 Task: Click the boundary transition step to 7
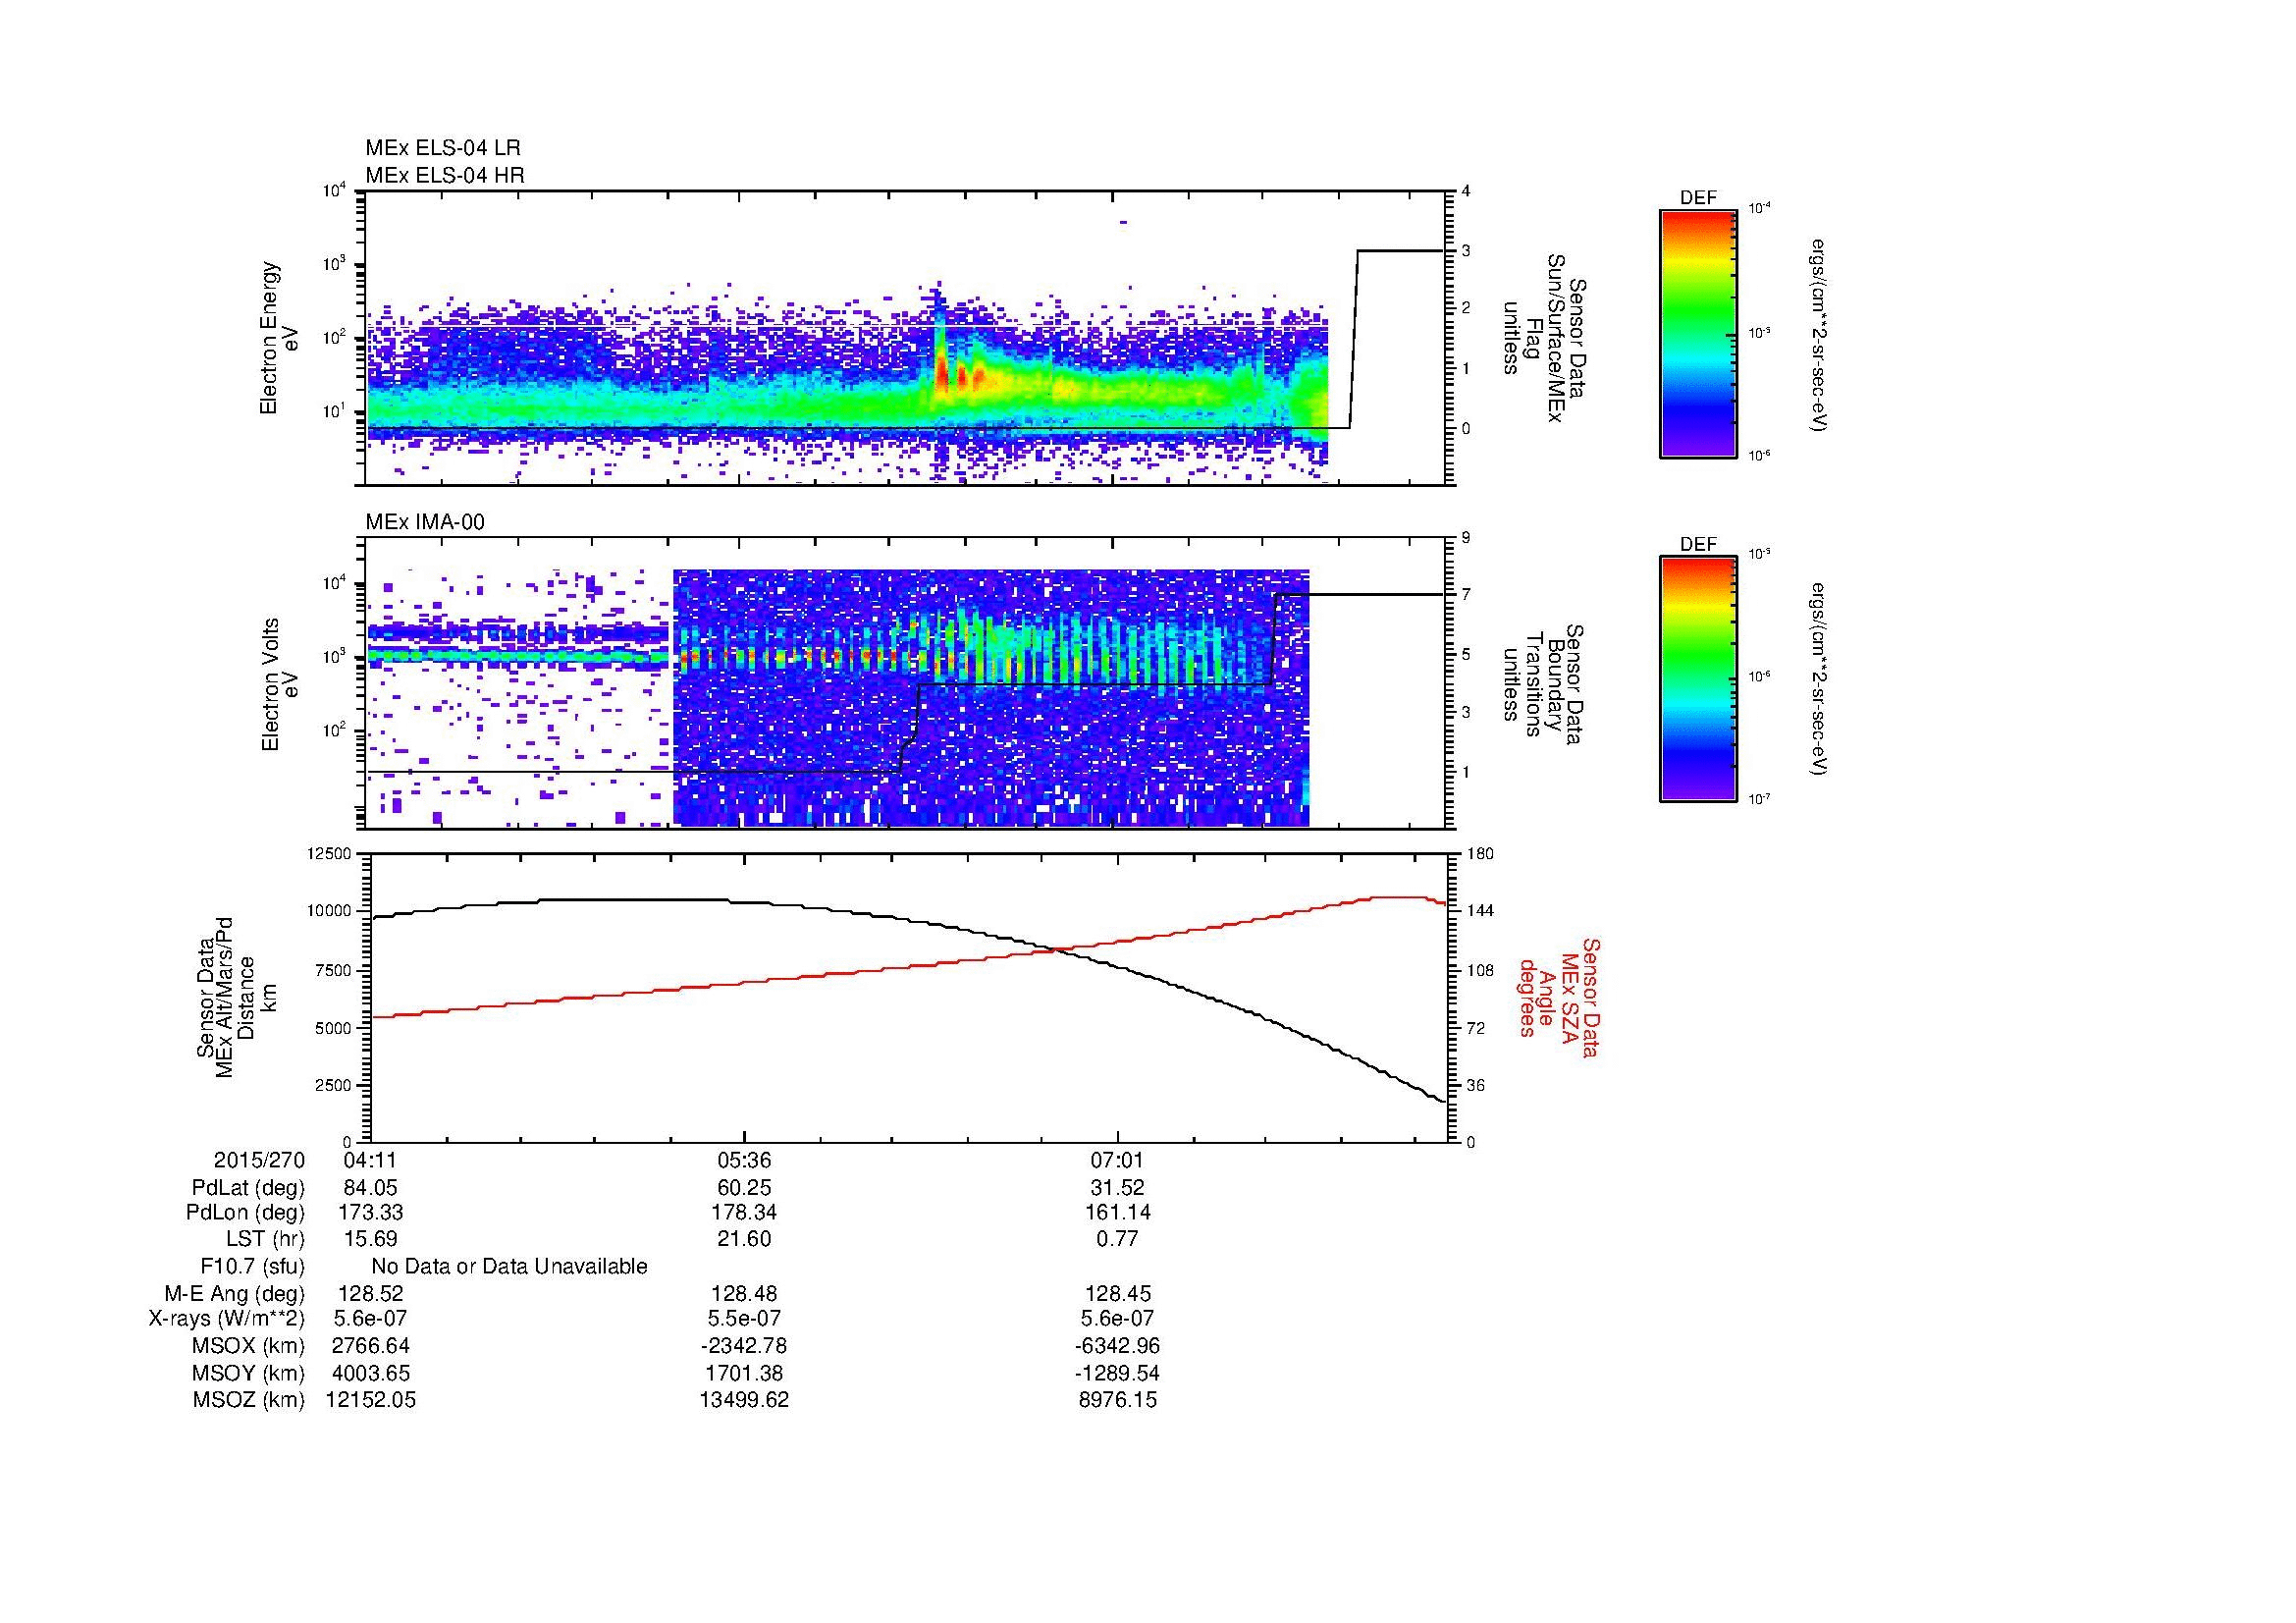(x=1275, y=640)
